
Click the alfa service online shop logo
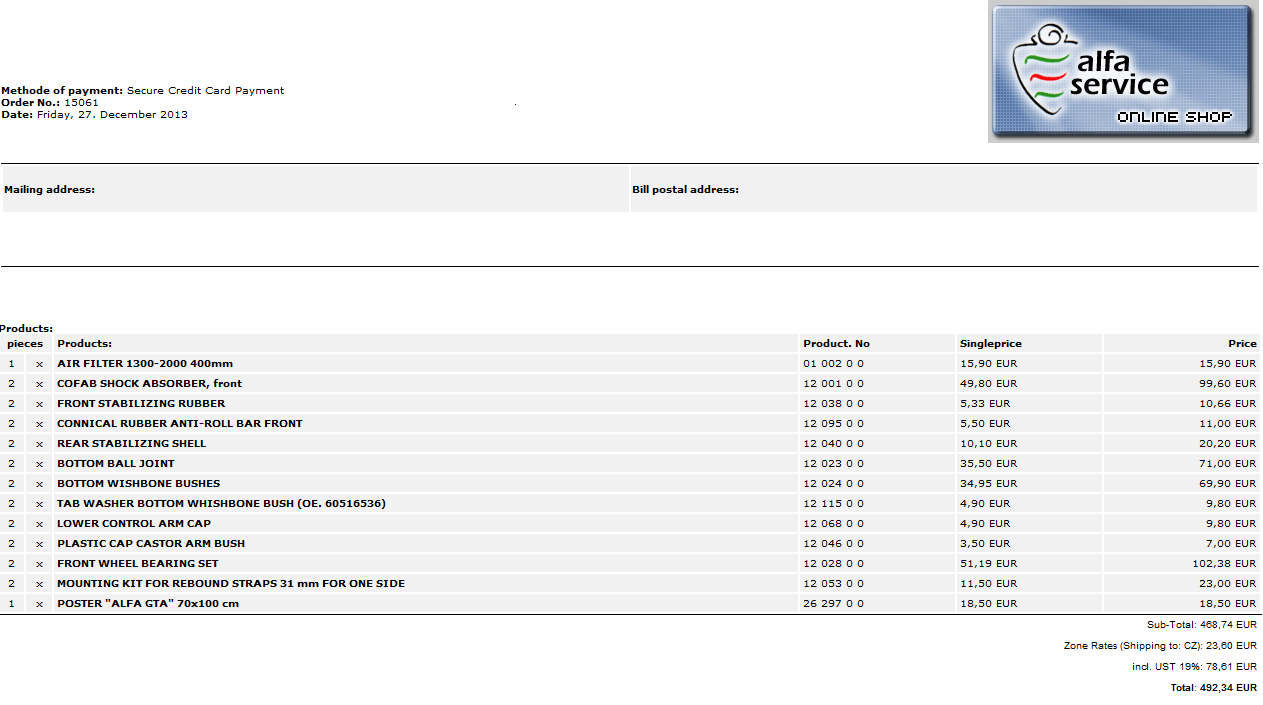(x=1122, y=72)
